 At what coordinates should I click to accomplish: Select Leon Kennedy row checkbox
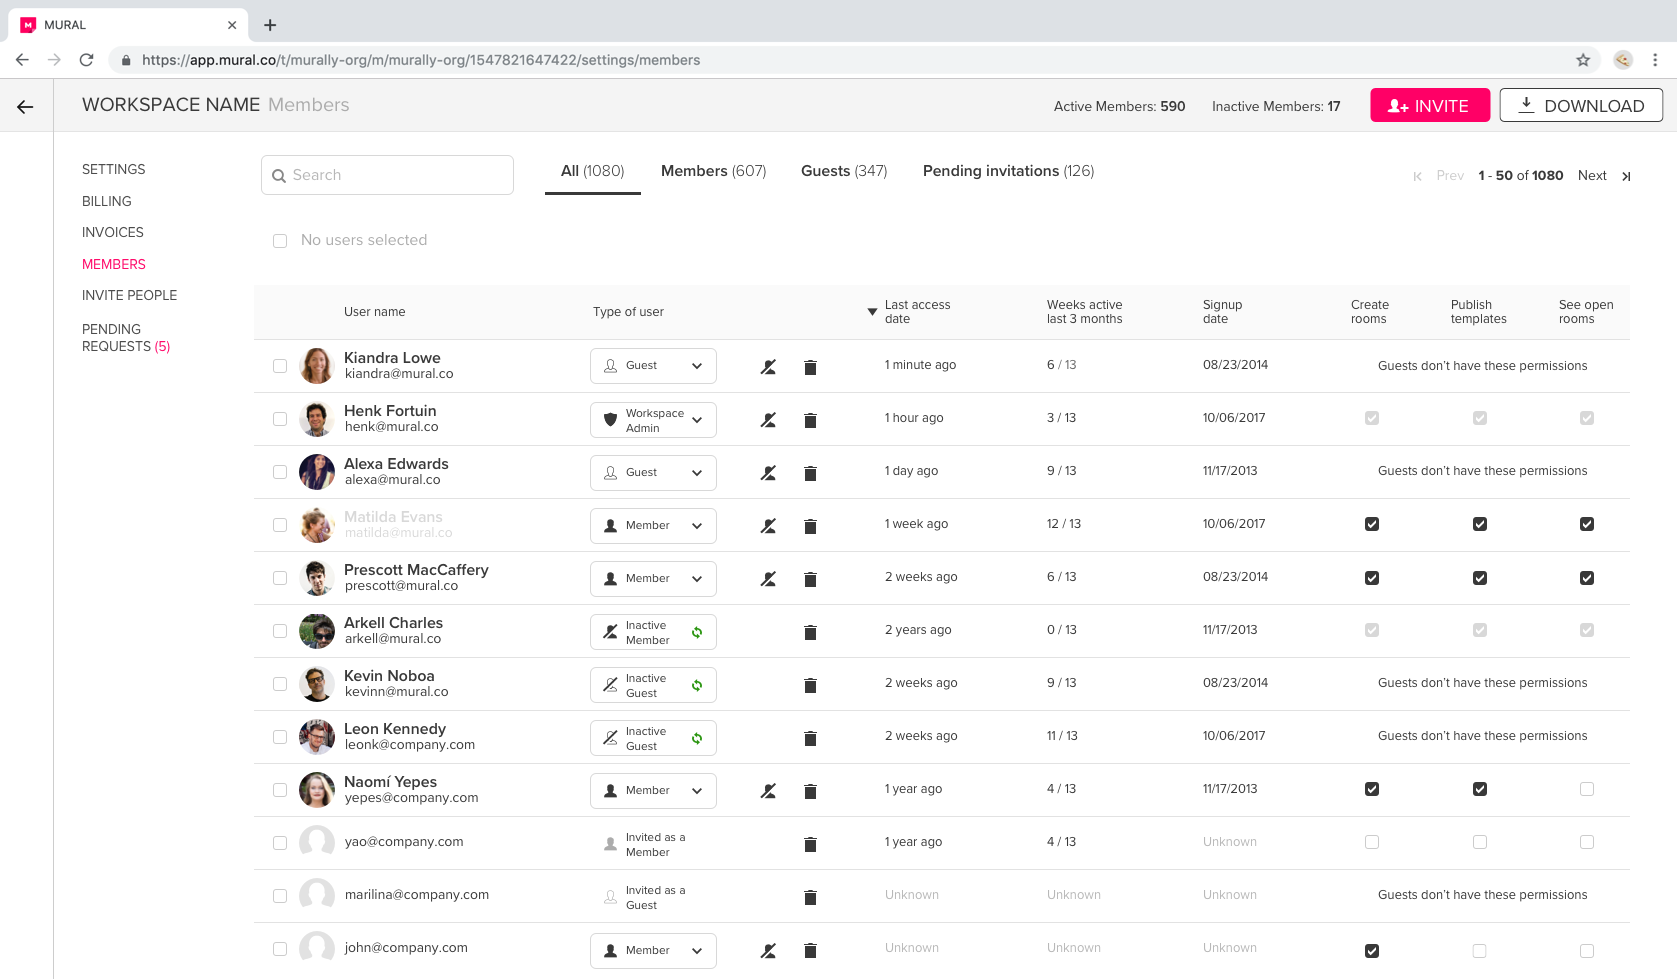point(280,737)
